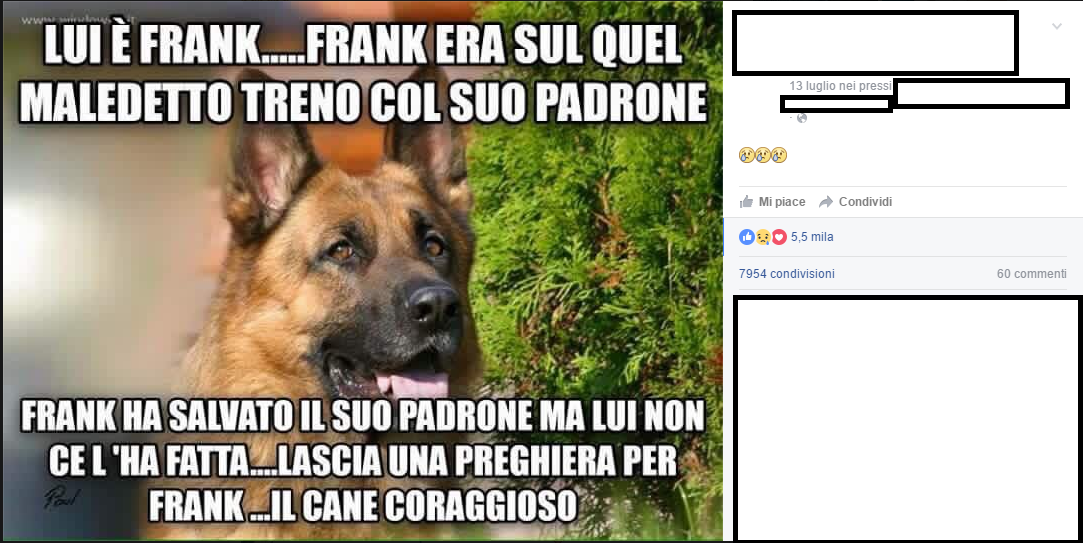Click the Mi piace text label
The image size is (1083, 543).
[x=782, y=202]
